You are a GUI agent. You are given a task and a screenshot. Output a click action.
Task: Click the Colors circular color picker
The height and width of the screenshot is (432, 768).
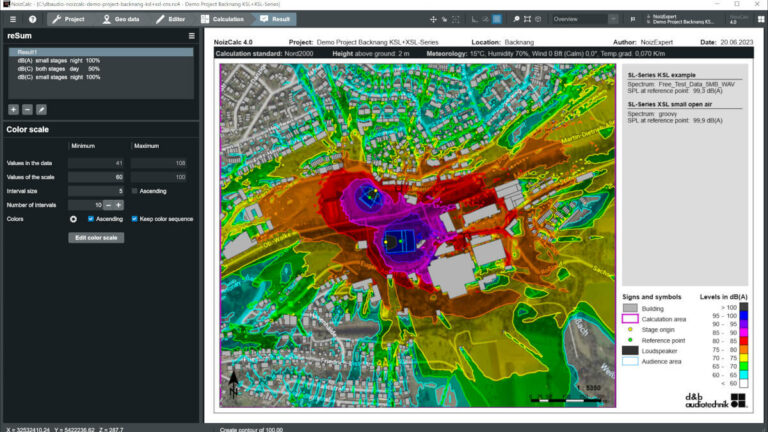tap(73, 219)
